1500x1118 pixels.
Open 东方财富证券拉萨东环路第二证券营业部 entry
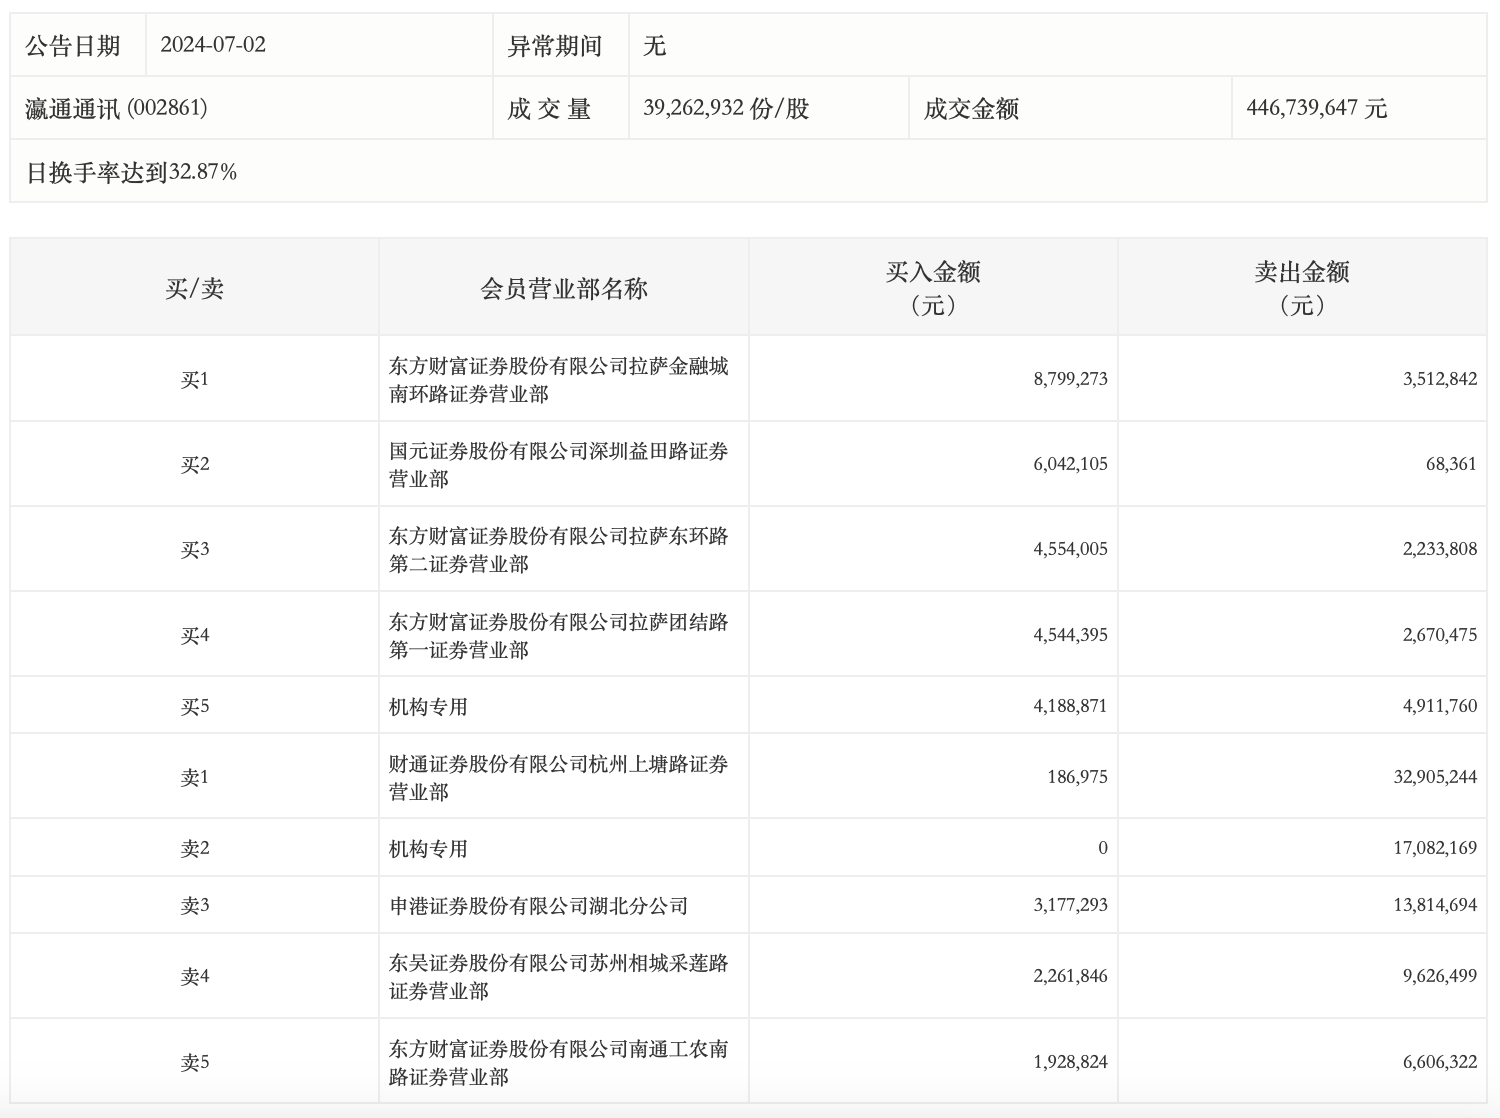558,550
